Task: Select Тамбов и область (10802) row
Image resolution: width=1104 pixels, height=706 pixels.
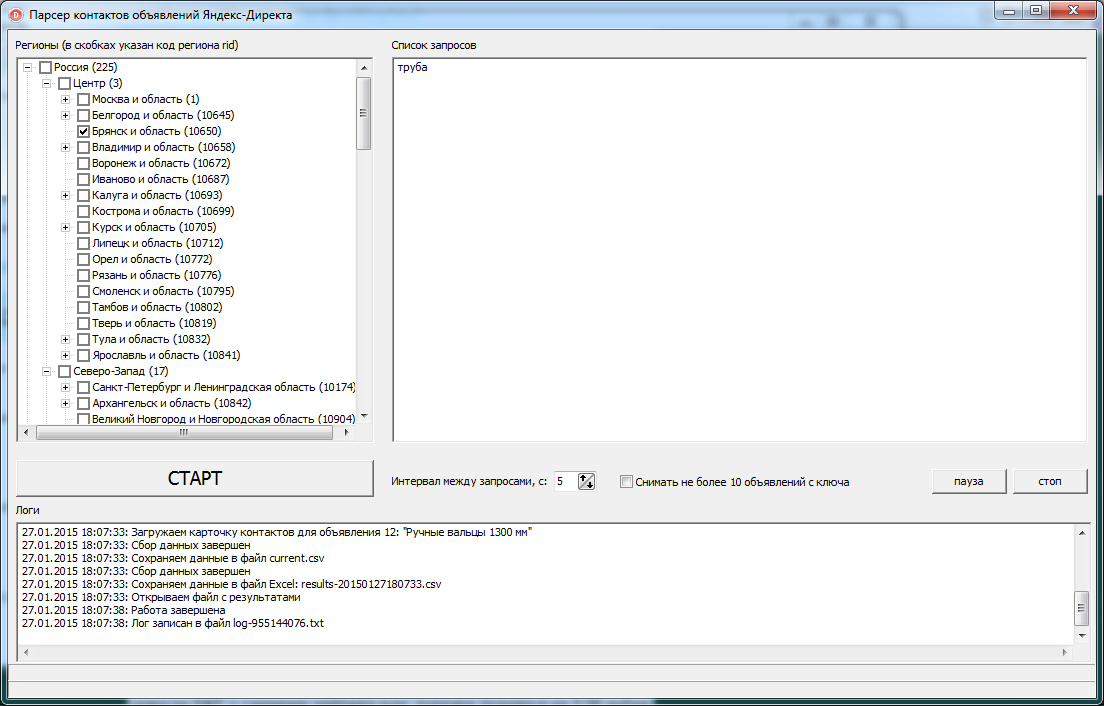Action: [x=157, y=308]
